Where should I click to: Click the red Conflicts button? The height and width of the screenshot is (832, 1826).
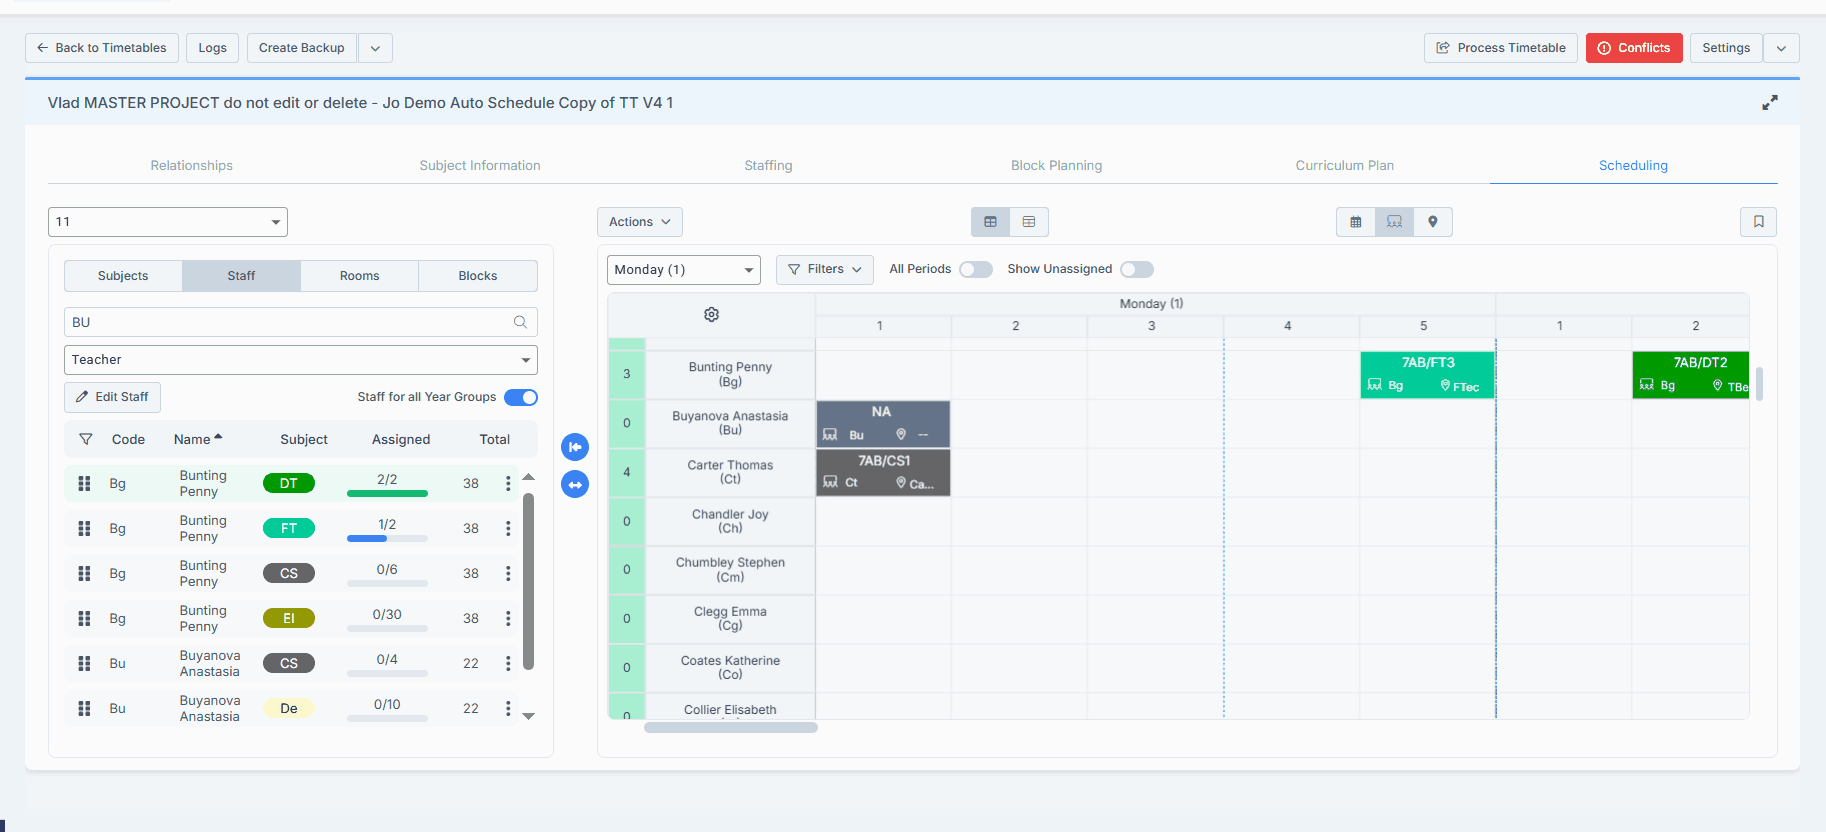point(1633,48)
